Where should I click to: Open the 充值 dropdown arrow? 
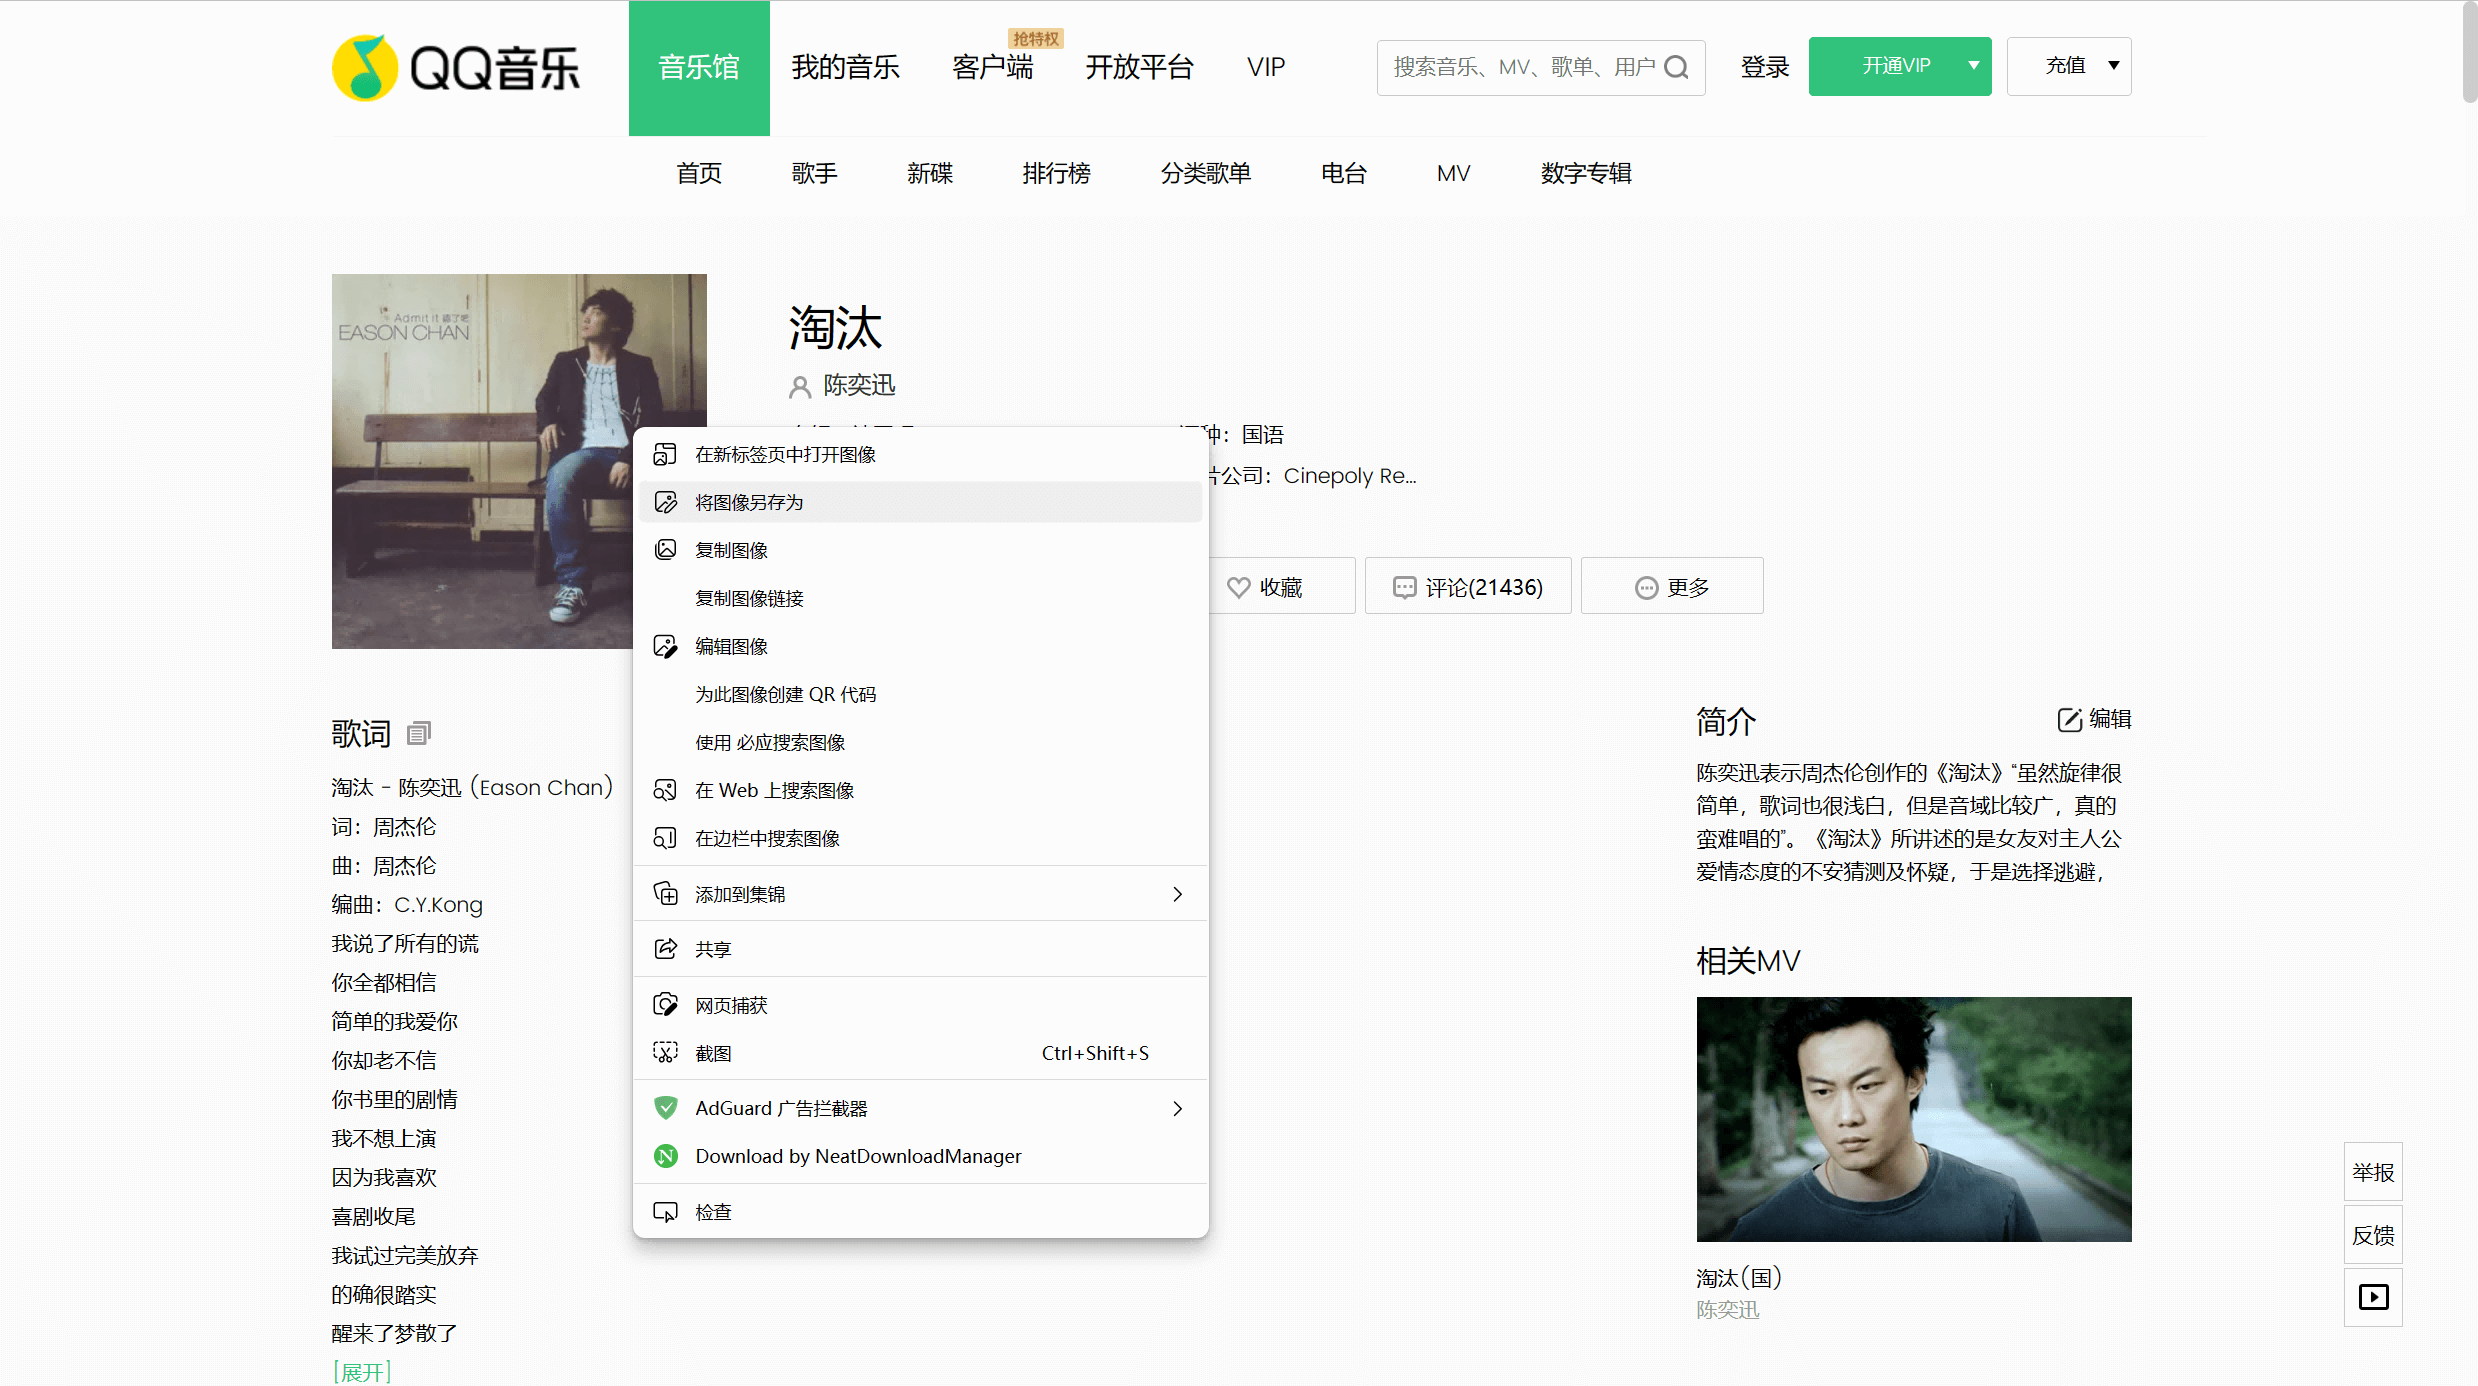pyautogui.click(x=2113, y=66)
